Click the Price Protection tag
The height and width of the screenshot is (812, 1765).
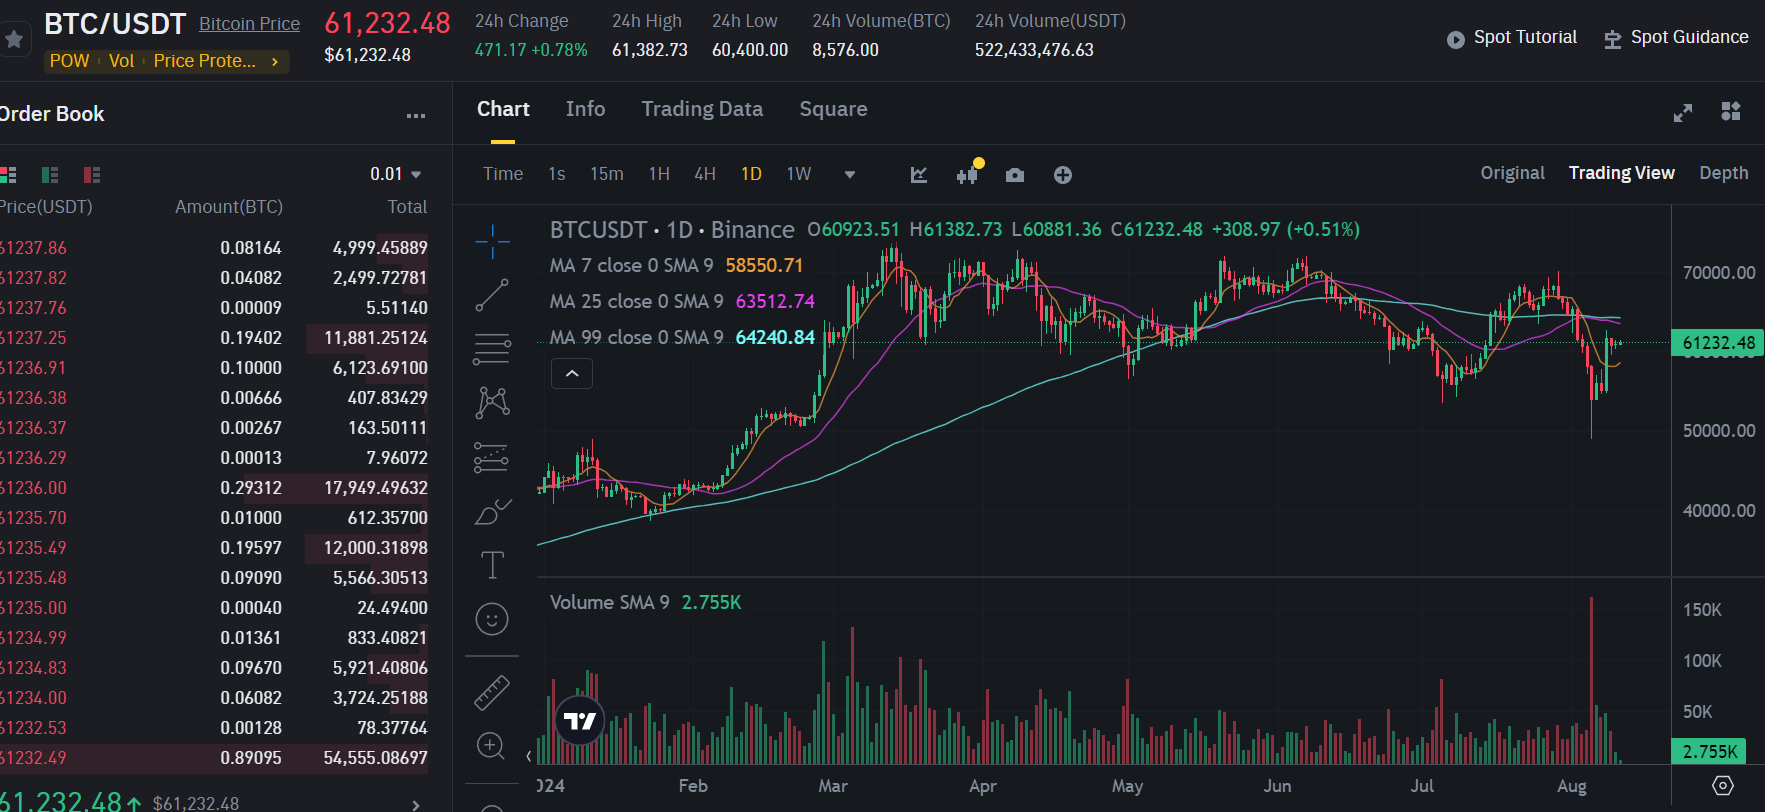pos(204,61)
